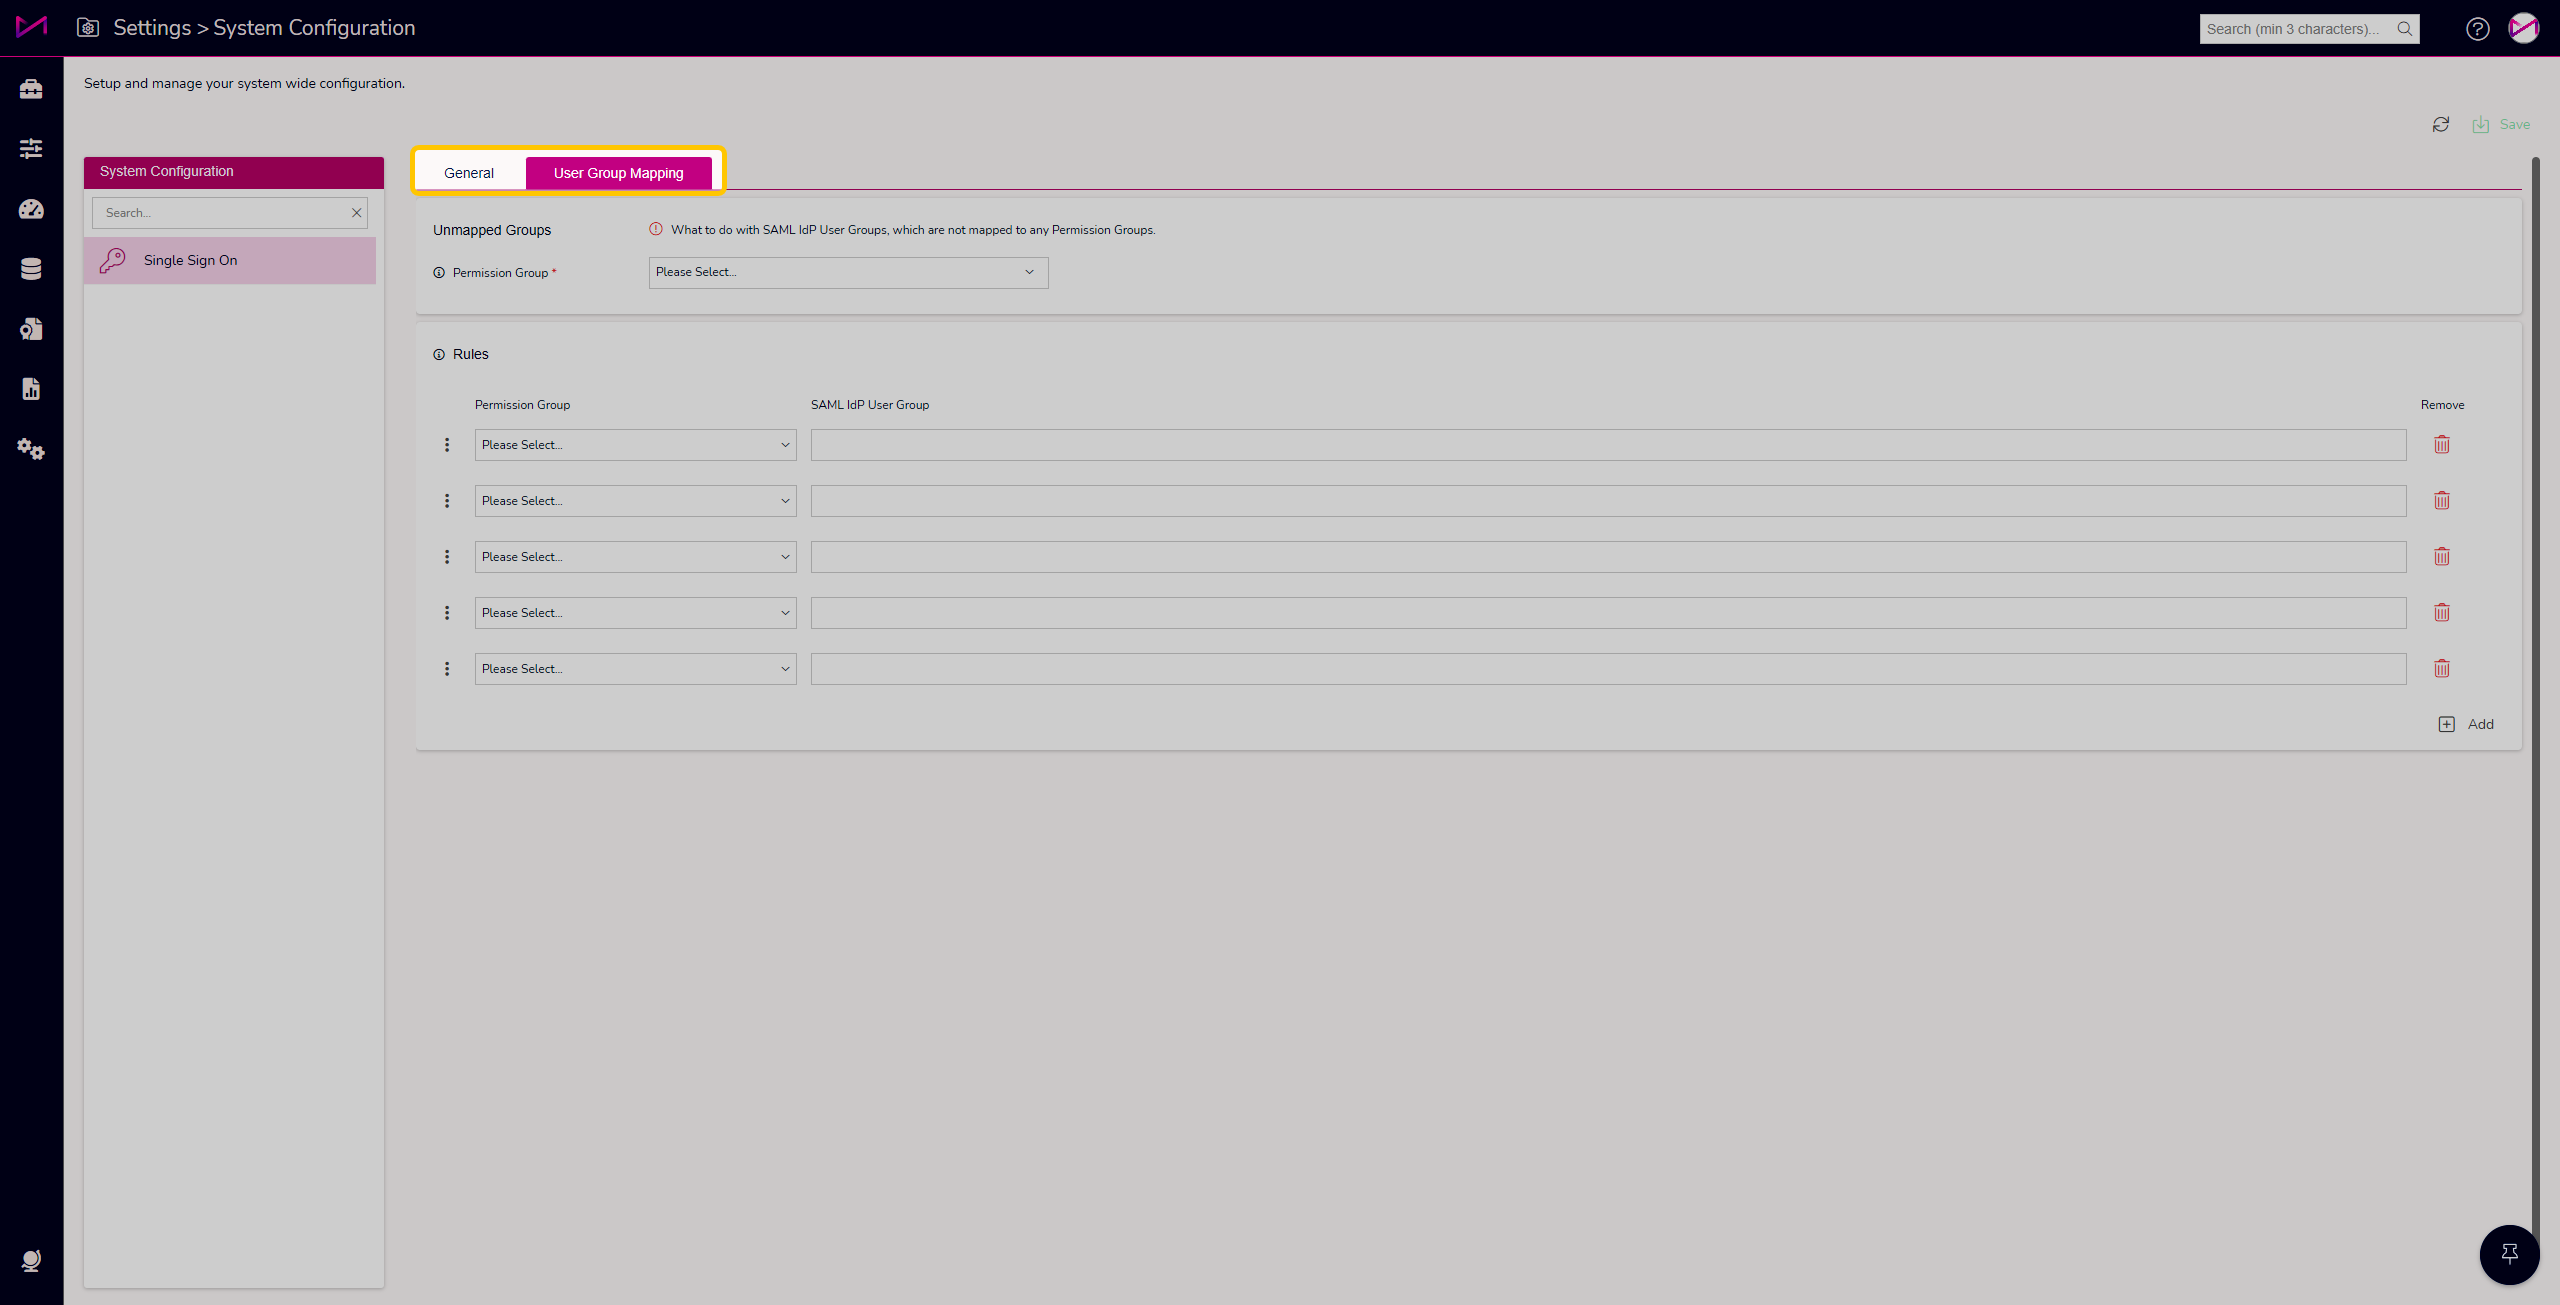Select Single Sign On in configuration list

pos(230,260)
